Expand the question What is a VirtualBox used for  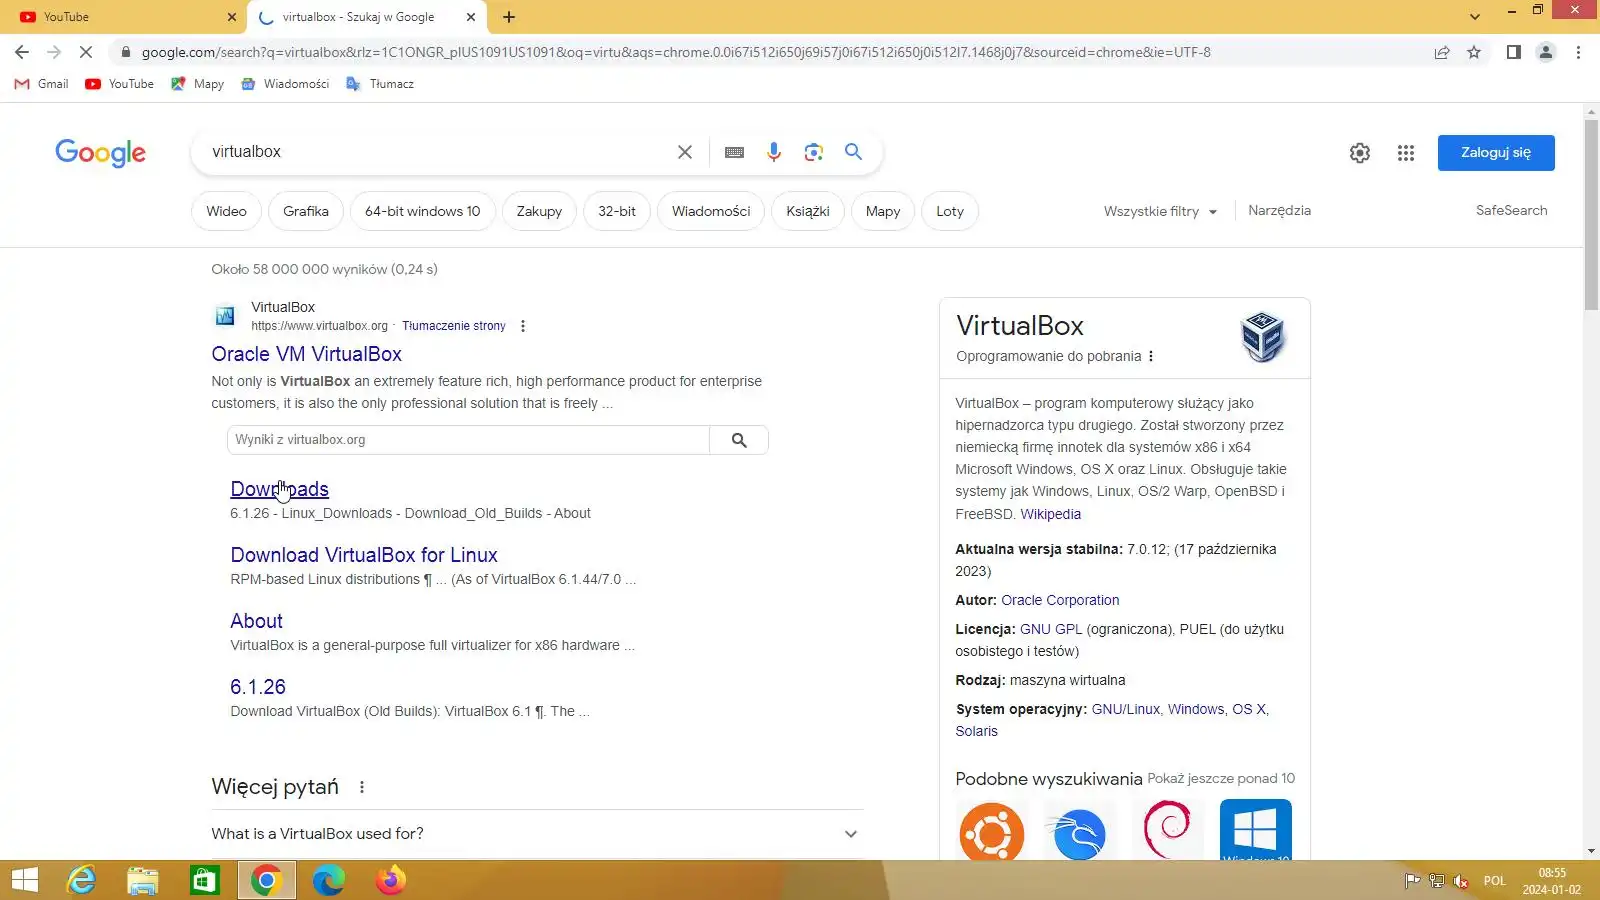[537, 834]
